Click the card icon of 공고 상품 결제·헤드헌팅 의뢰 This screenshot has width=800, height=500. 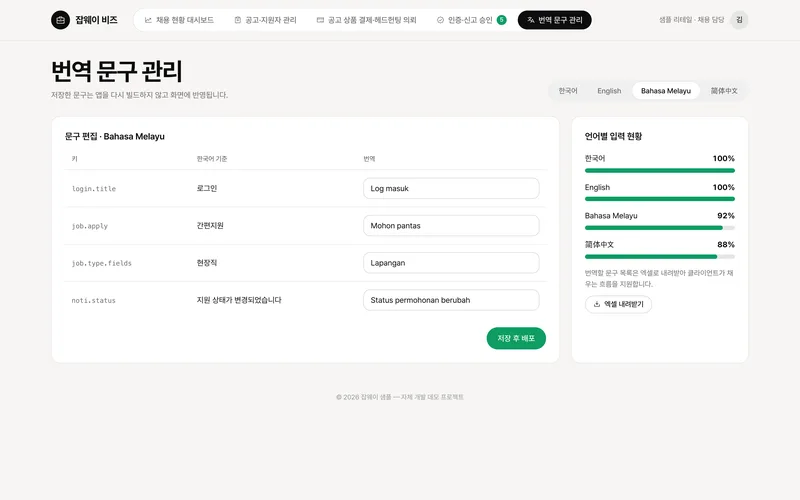320,20
